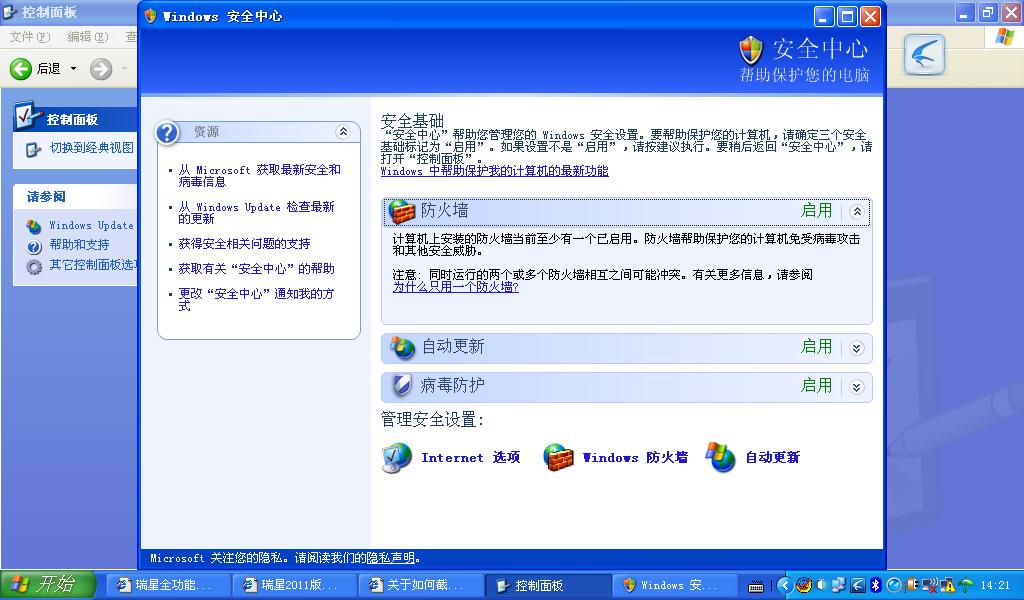This screenshot has width=1024, height=600.
Task: Click the 安全基础 heading text
Action: [412, 121]
